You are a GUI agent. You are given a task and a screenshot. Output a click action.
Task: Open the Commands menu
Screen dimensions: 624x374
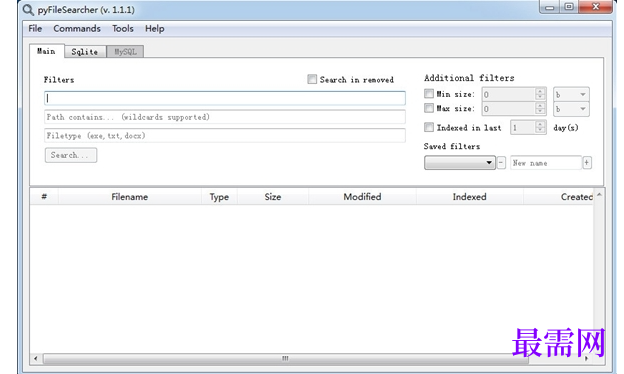pos(77,29)
